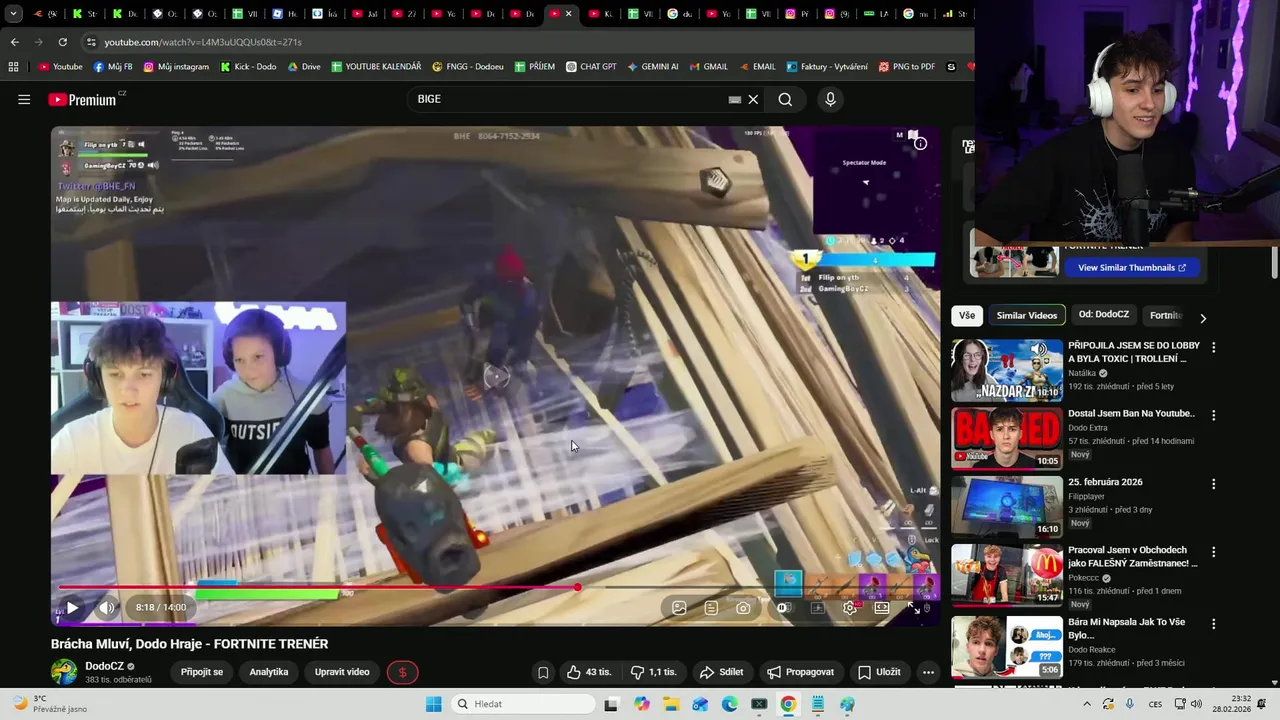1280x720 pixels.
Task: Open the YouTube hamburger guide menu
Action: tap(24, 99)
